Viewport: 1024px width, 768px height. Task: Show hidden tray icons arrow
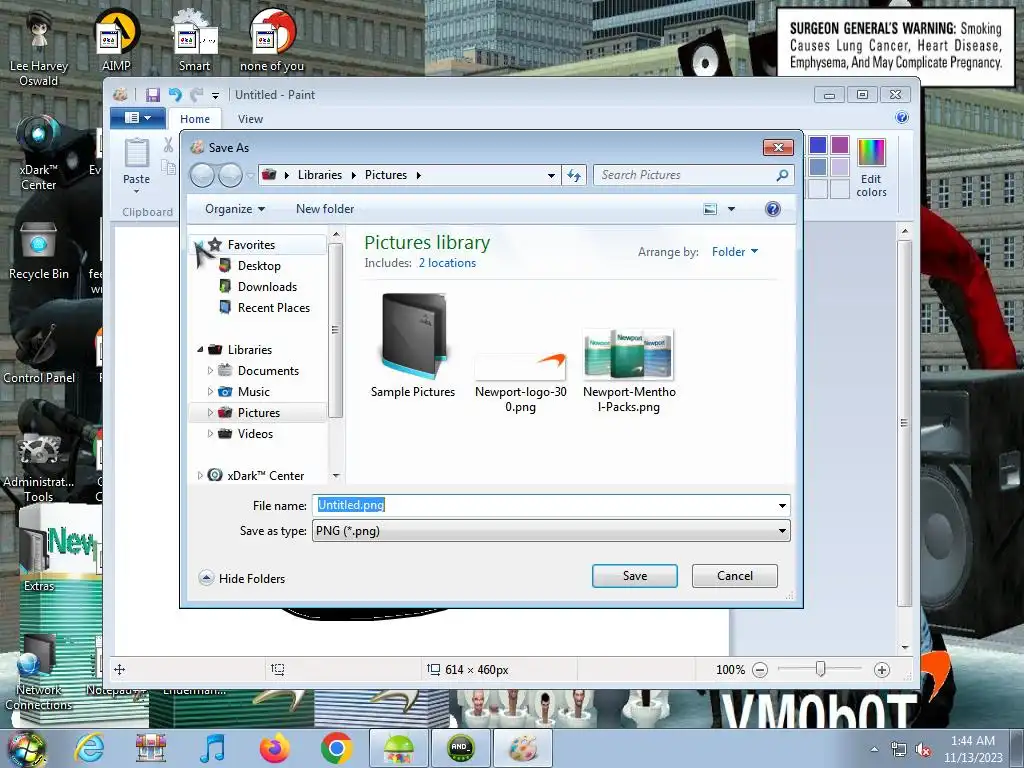pyautogui.click(x=874, y=750)
